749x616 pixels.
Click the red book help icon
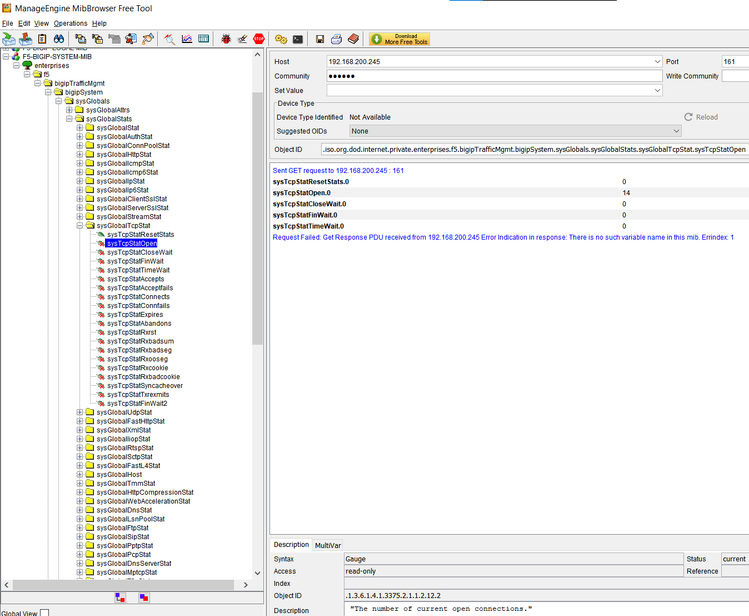tap(352, 39)
